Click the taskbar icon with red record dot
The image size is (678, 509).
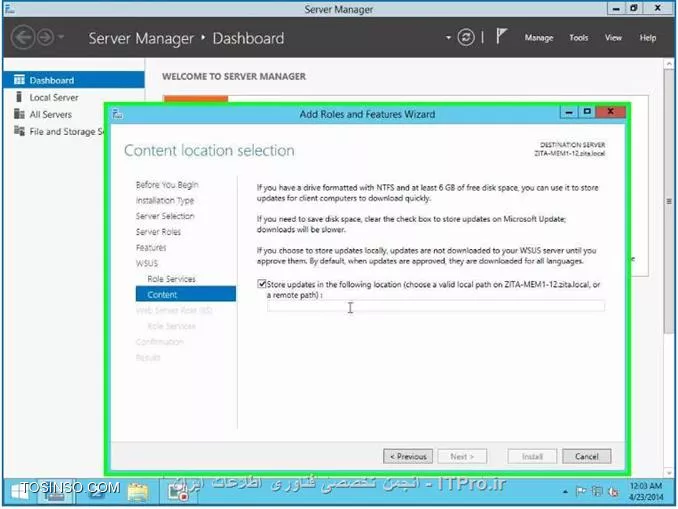pos(178,492)
